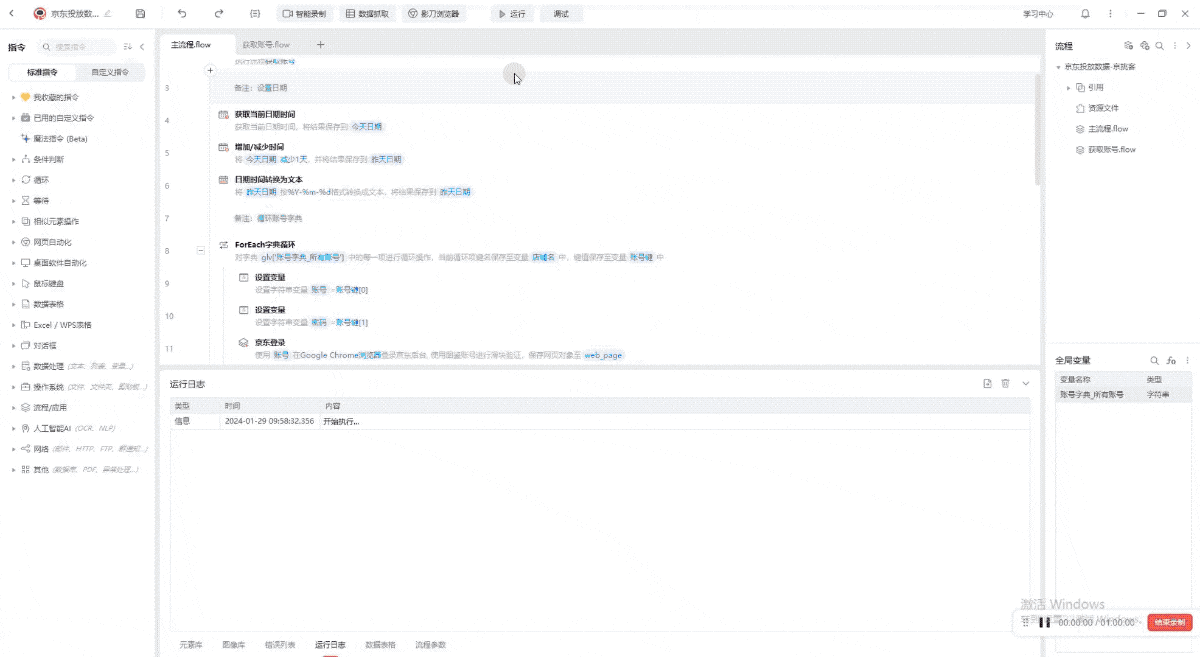1200x657 pixels.
Task: Click the save project icon
Action: [x=140, y=14]
